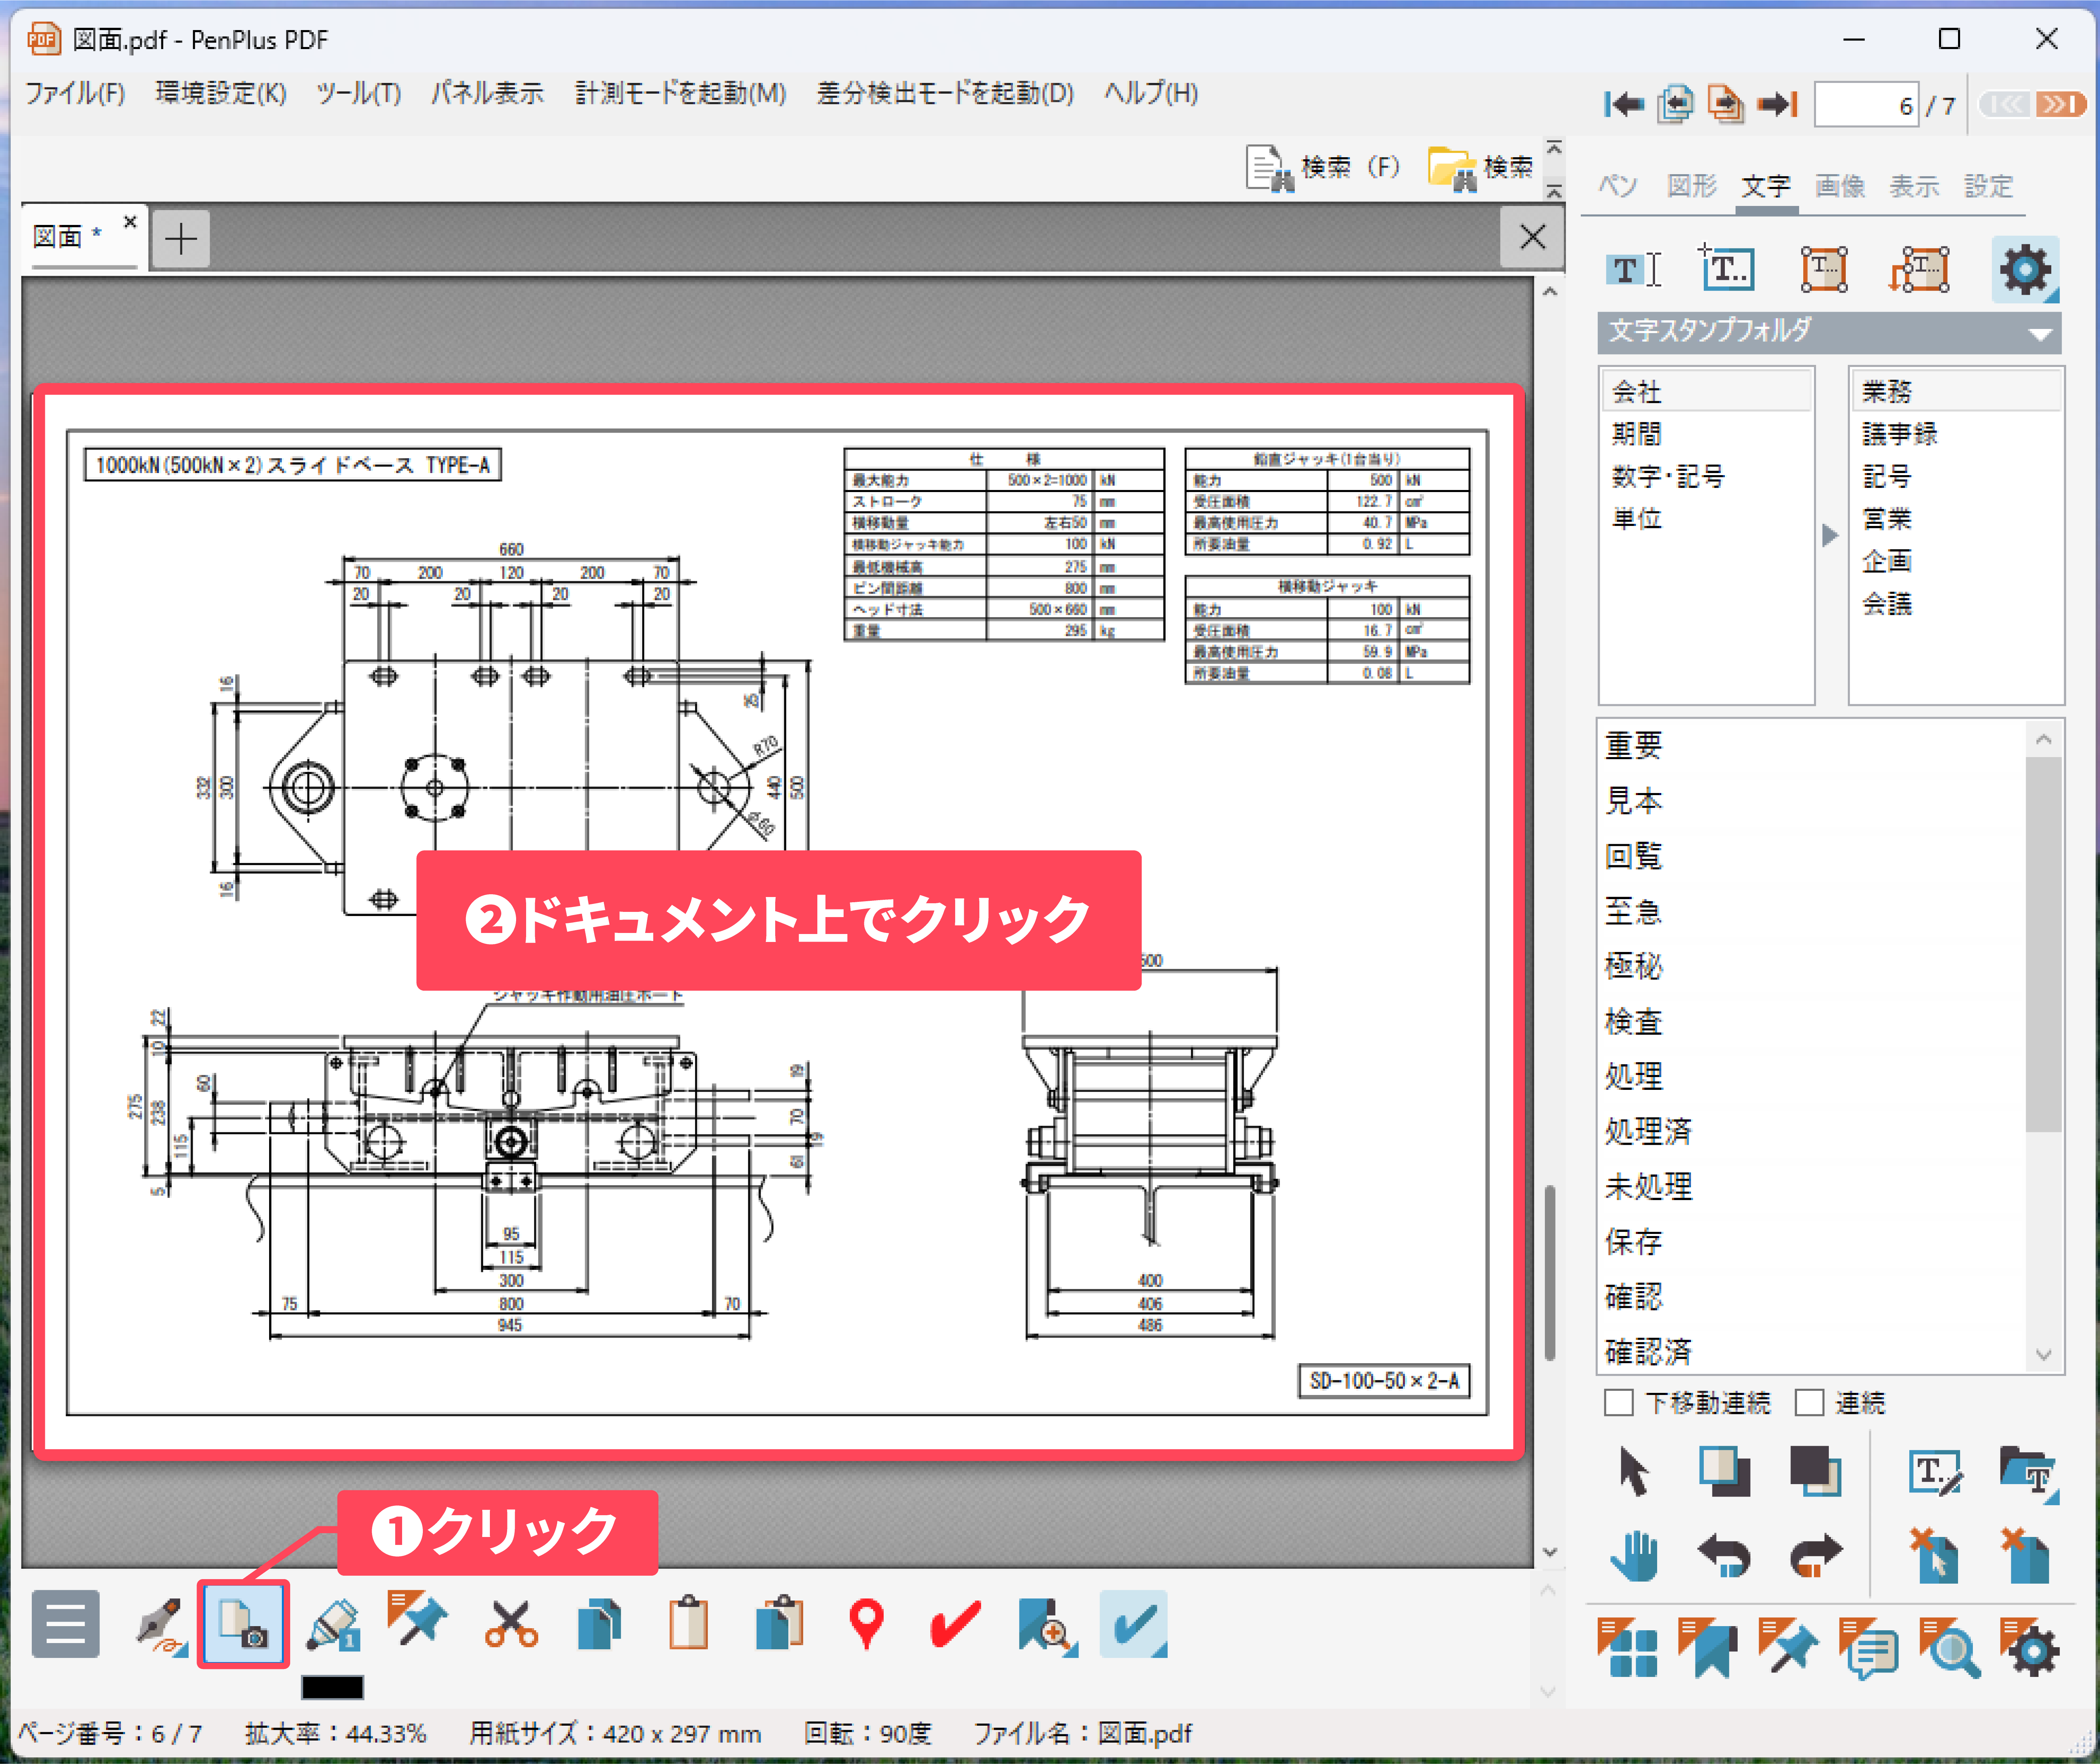Click the capture document snapshot tool

coord(243,1624)
